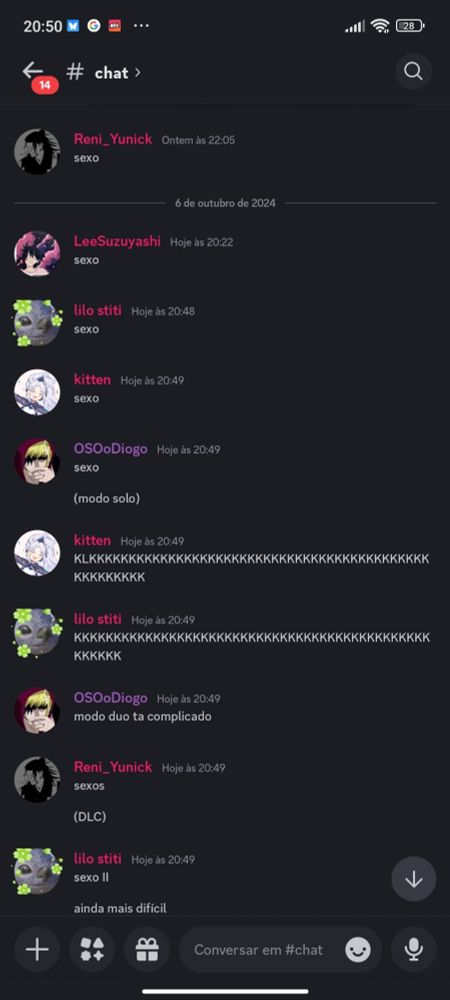Select the message 'modo duo ta complicado'
Viewport: 450px width, 1000px height.
(x=142, y=716)
